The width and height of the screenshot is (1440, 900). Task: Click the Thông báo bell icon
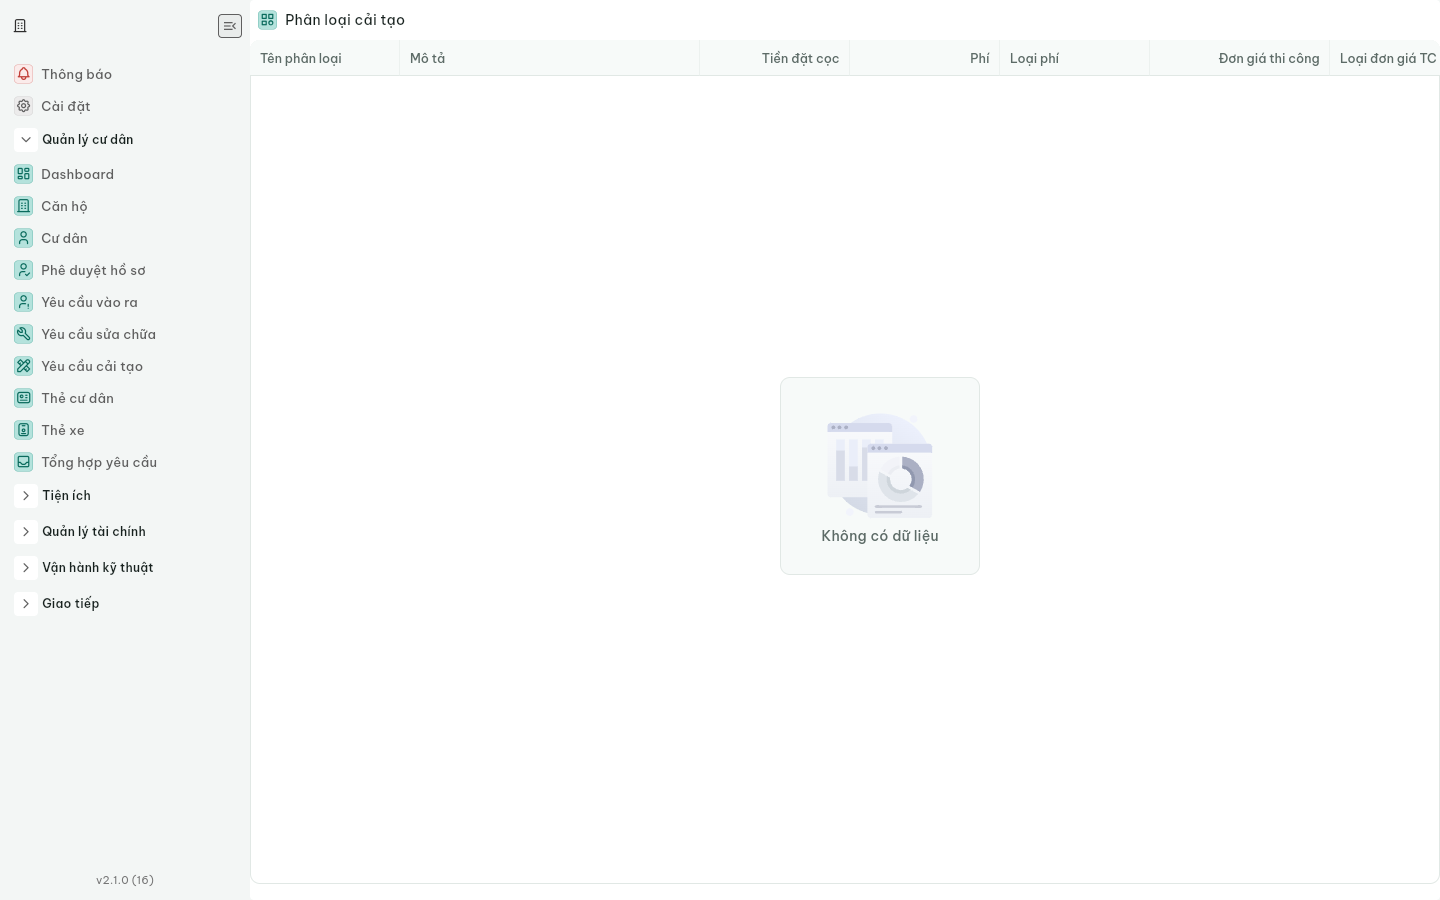click(24, 74)
